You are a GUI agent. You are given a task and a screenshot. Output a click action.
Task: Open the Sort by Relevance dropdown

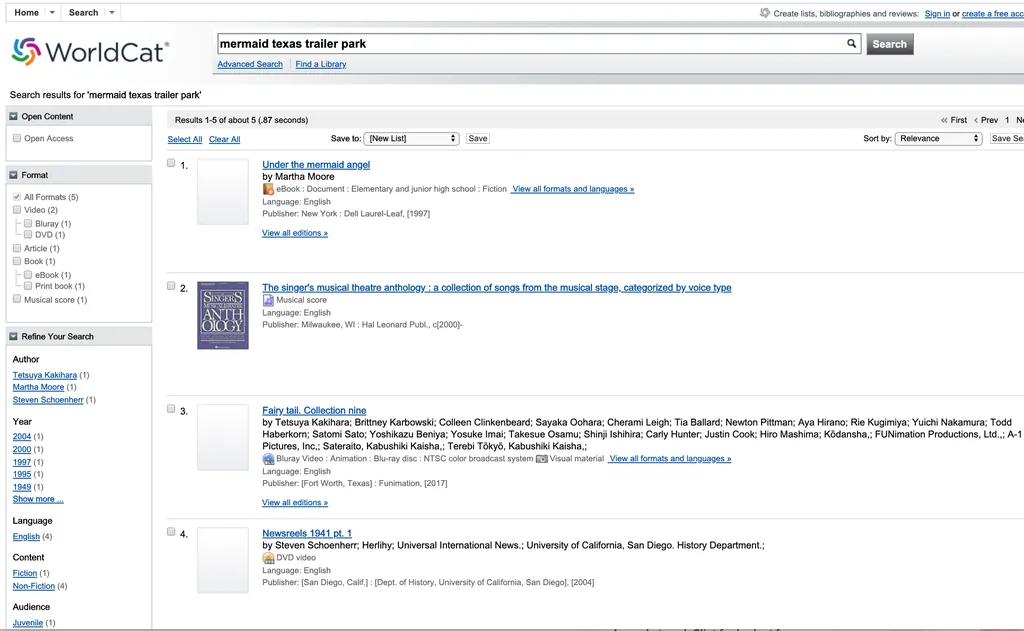point(938,138)
